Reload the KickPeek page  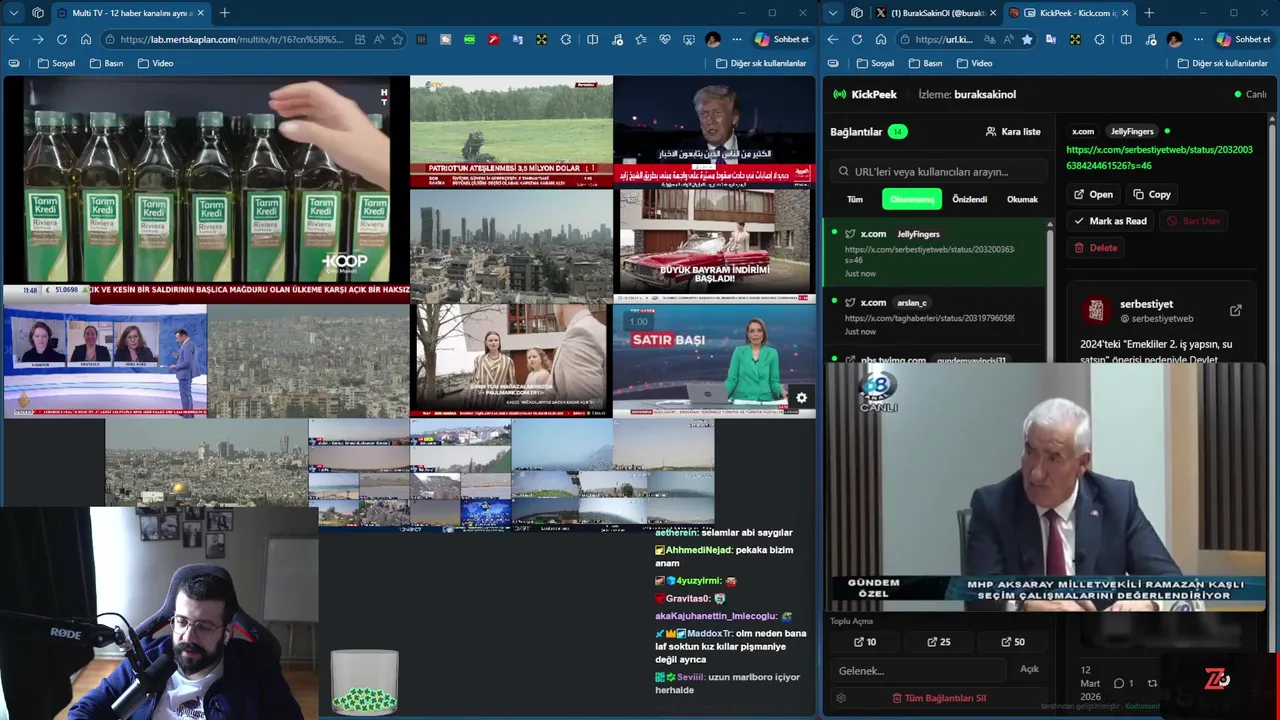point(857,39)
